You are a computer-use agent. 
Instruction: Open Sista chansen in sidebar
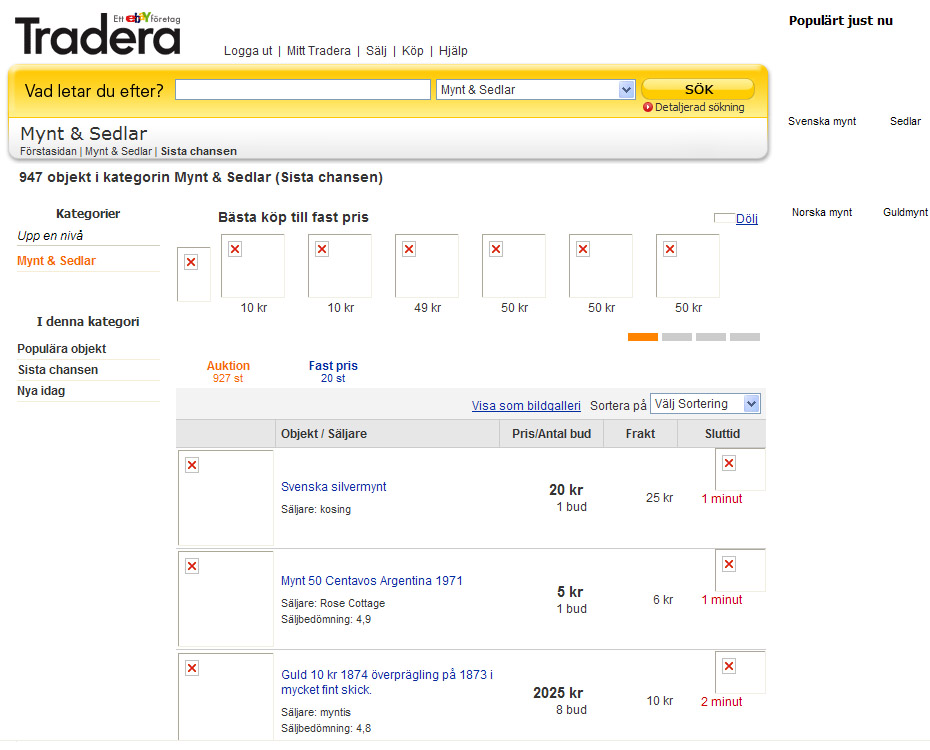(x=58, y=370)
